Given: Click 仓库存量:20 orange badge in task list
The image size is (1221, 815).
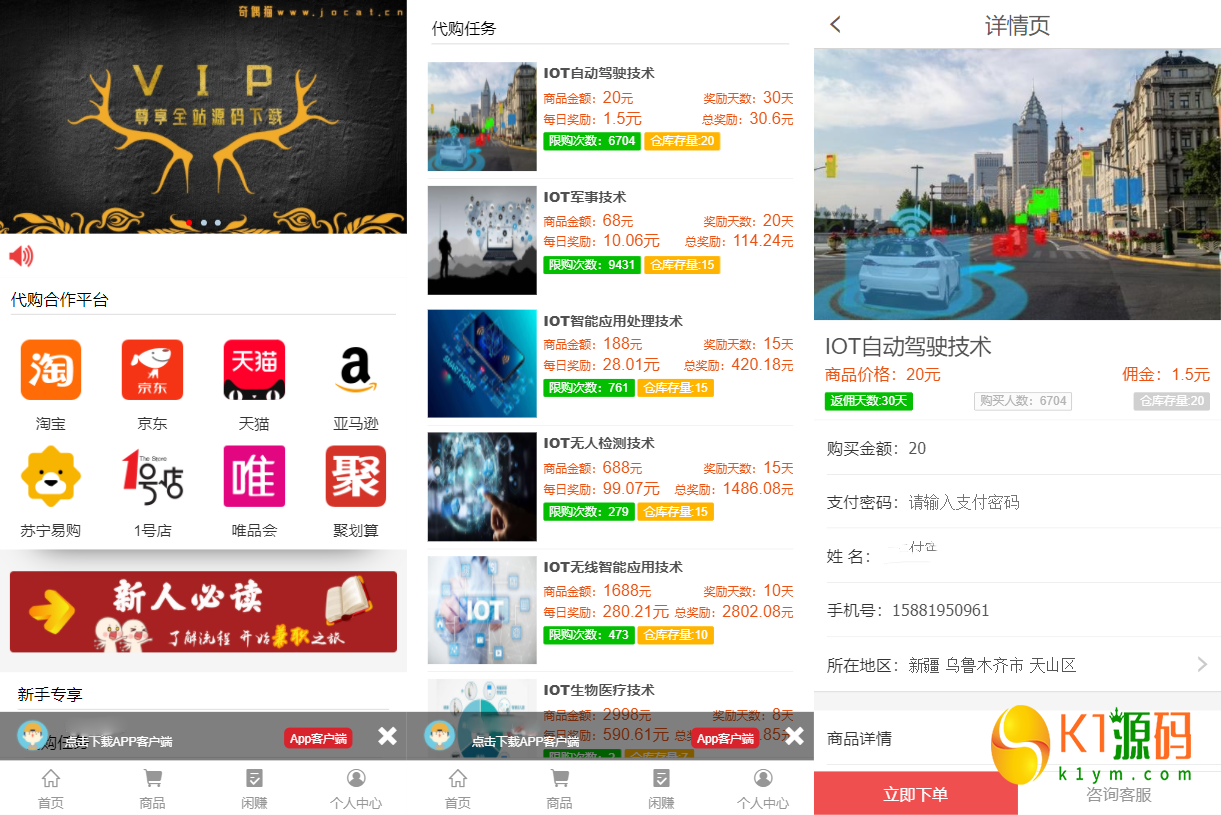Looking at the screenshot, I should [682, 141].
